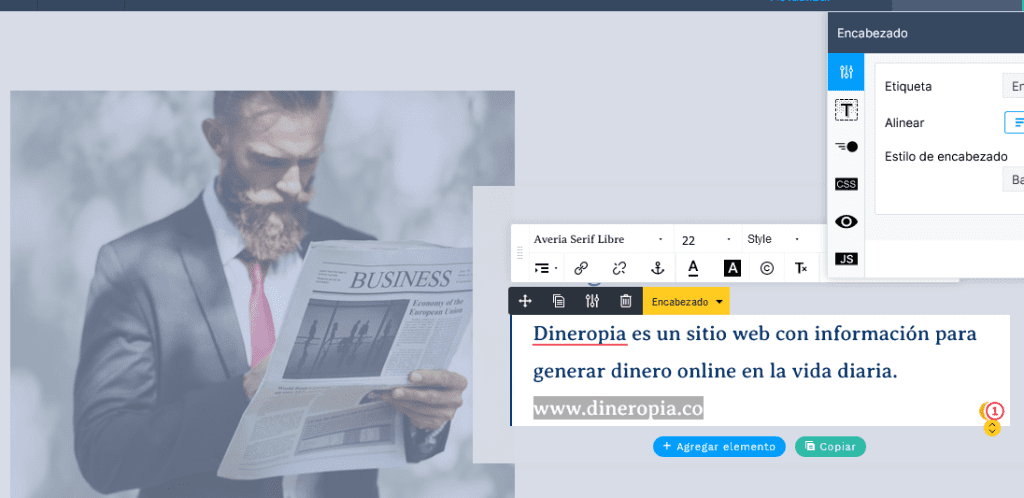This screenshot has height=498, width=1024.
Task: Clear formatting with the Tx icon
Action: click(x=801, y=268)
